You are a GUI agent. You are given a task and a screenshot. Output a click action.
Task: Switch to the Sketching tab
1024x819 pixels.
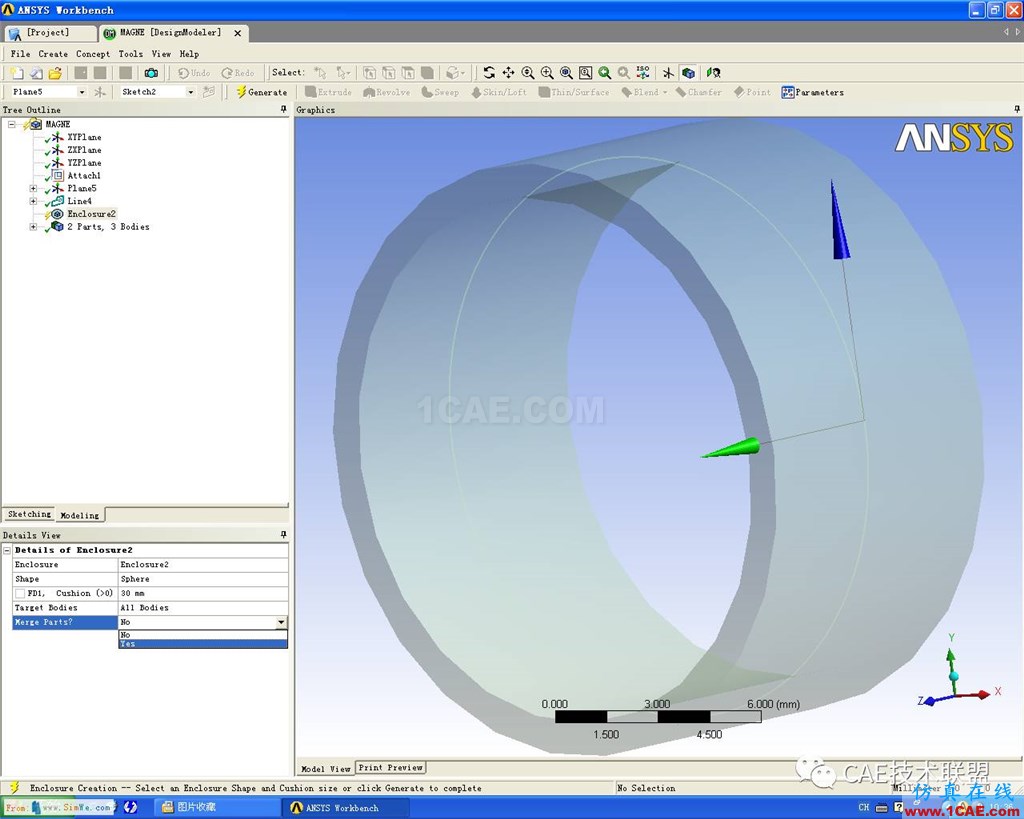pyautogui.click(x=29, y=515)
